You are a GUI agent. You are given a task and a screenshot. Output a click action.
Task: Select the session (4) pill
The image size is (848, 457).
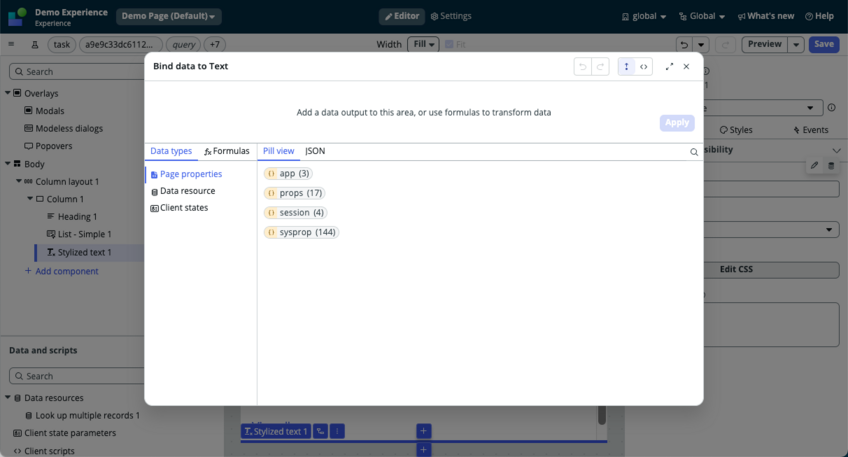pyautogui.click(x=295, y=213)
